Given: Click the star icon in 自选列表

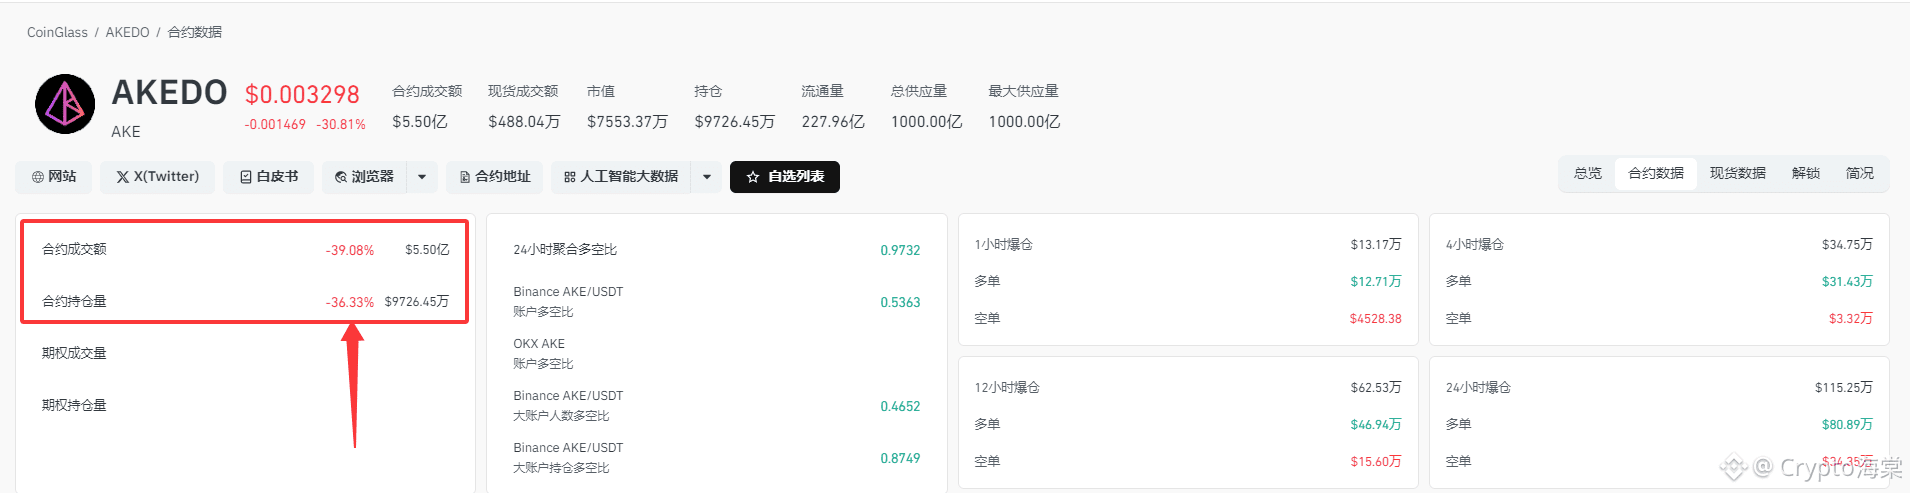Looking at the screenshot, I should 753,177.
